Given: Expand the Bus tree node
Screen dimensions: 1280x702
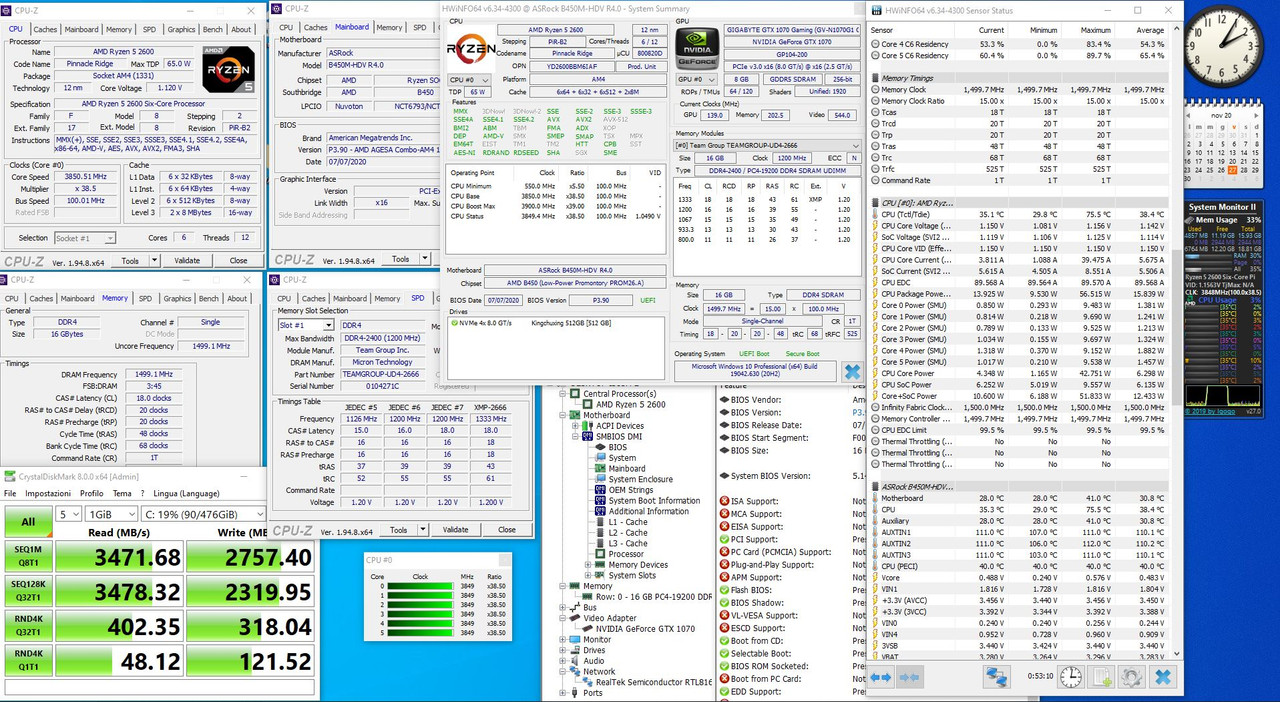Looking at the screenshot, I should [563, 607].
